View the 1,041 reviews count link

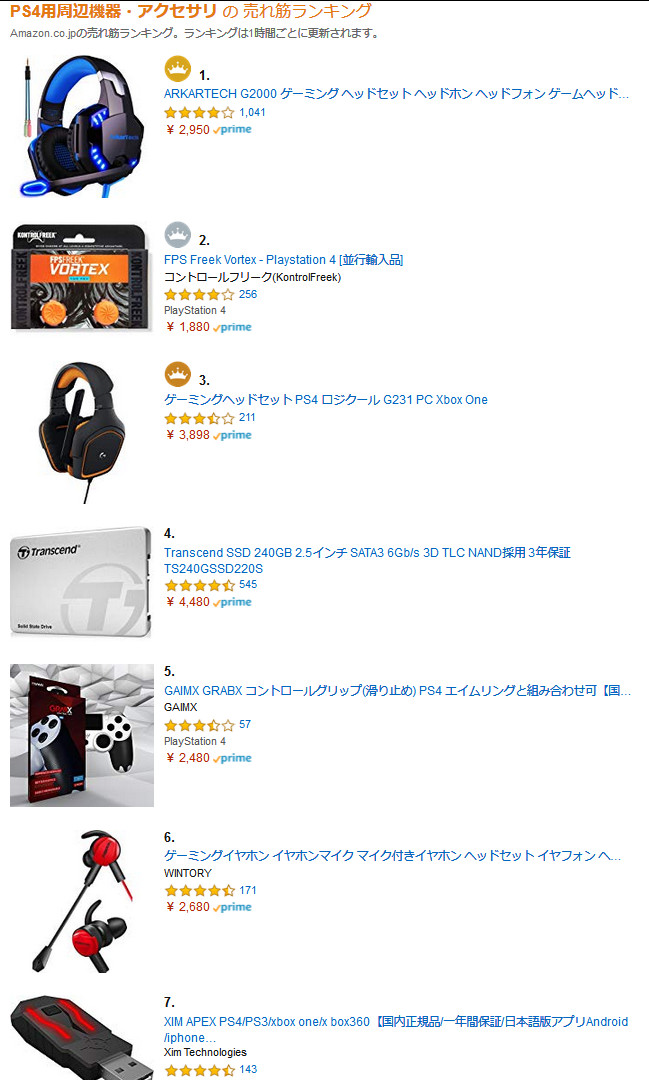pos(252,112)
